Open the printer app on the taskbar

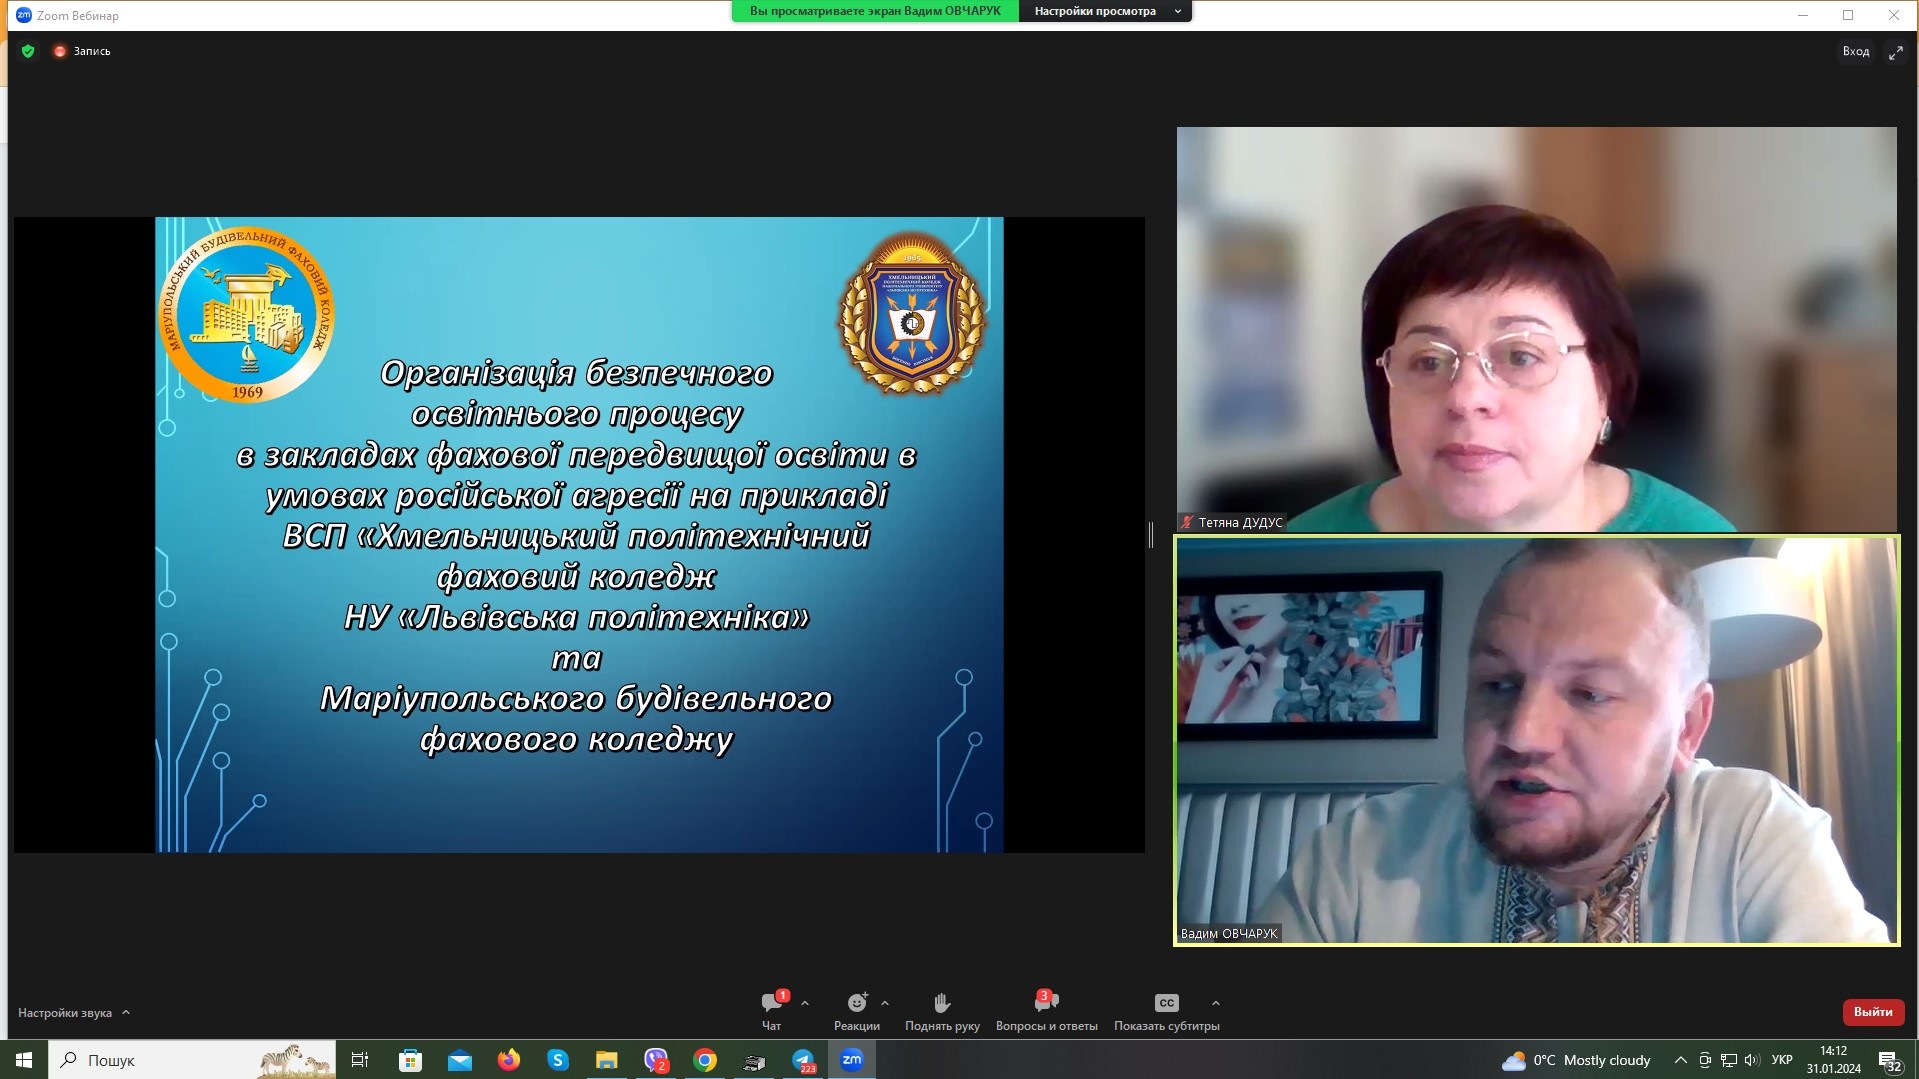(x=754, y=1060)
